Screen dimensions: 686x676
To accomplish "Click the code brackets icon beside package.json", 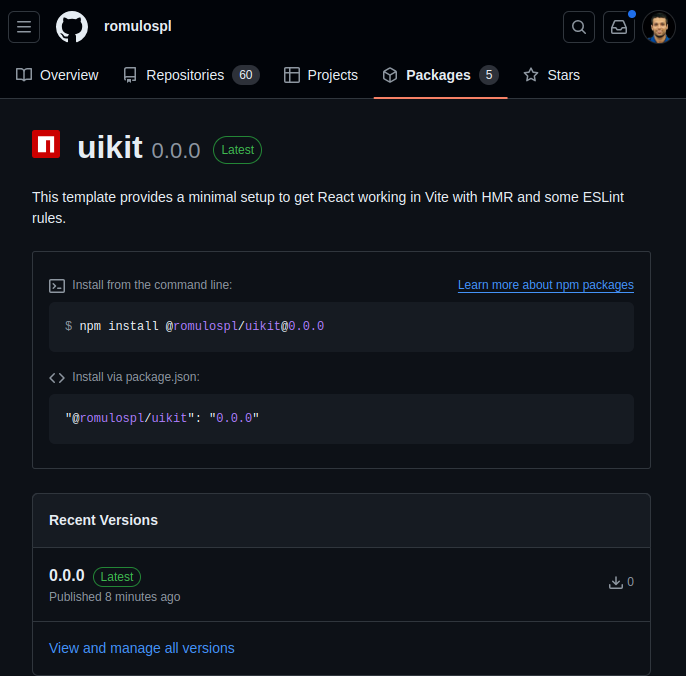I will 57,377.
